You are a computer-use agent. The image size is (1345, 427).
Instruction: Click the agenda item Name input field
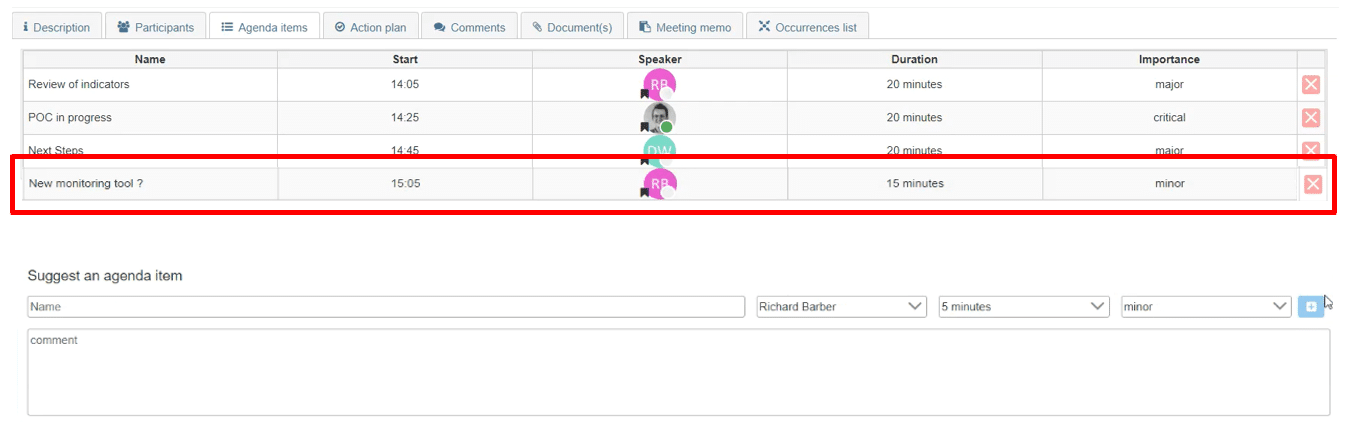pyautogui.click(x=385, y=307)
